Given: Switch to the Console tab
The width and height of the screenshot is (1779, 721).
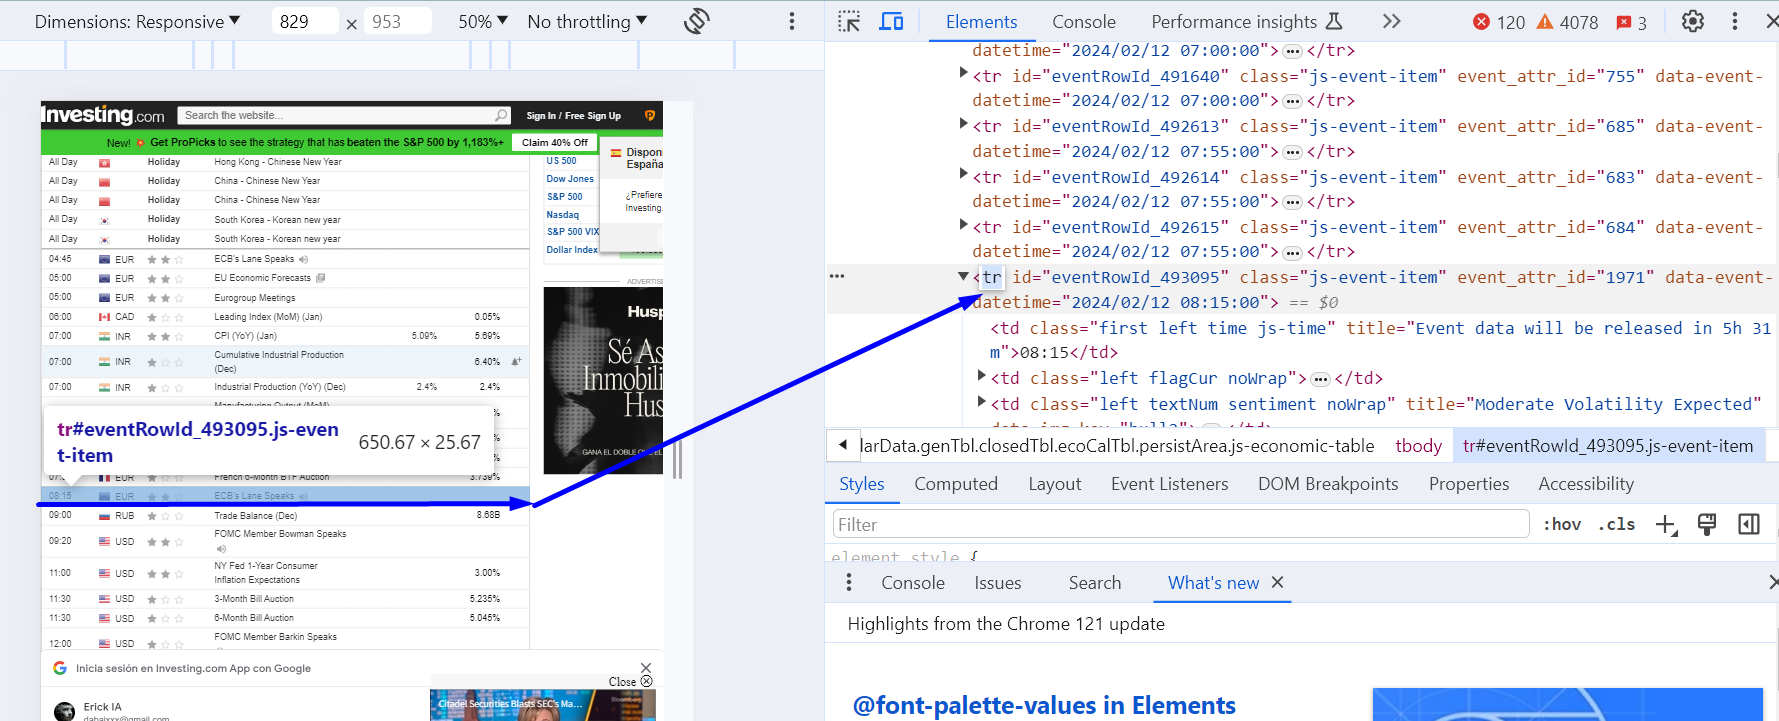Looking at the screenshot, I should (1083, 21).
